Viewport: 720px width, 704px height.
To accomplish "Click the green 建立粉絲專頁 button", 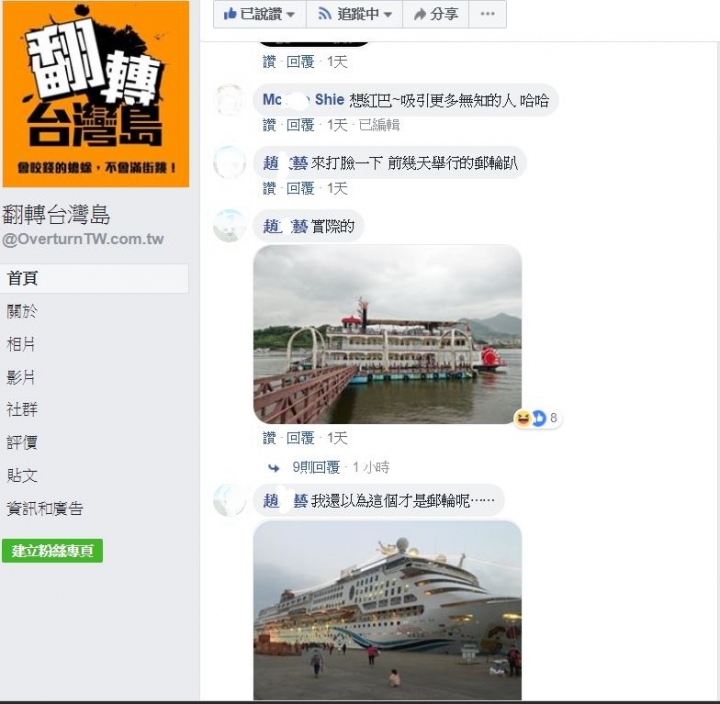I will [52, 551].
